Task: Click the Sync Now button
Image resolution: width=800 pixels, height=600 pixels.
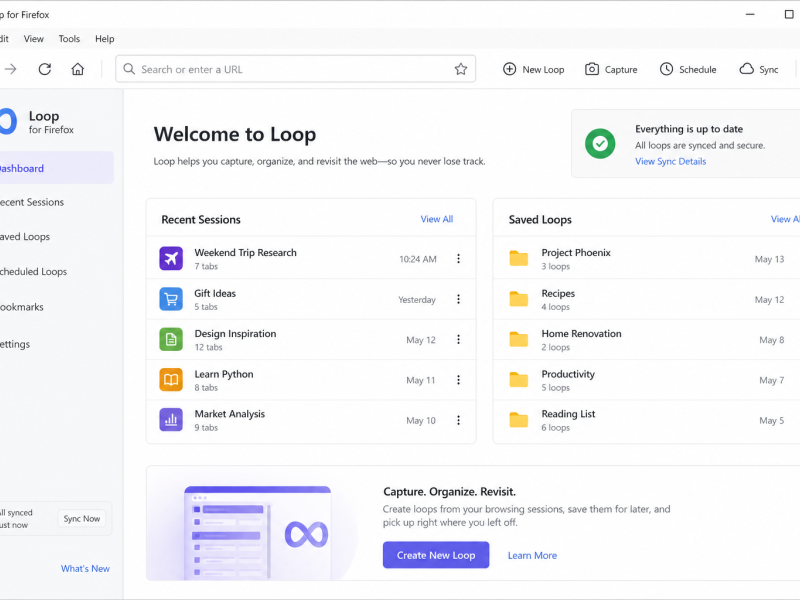Action: [82, 518]
